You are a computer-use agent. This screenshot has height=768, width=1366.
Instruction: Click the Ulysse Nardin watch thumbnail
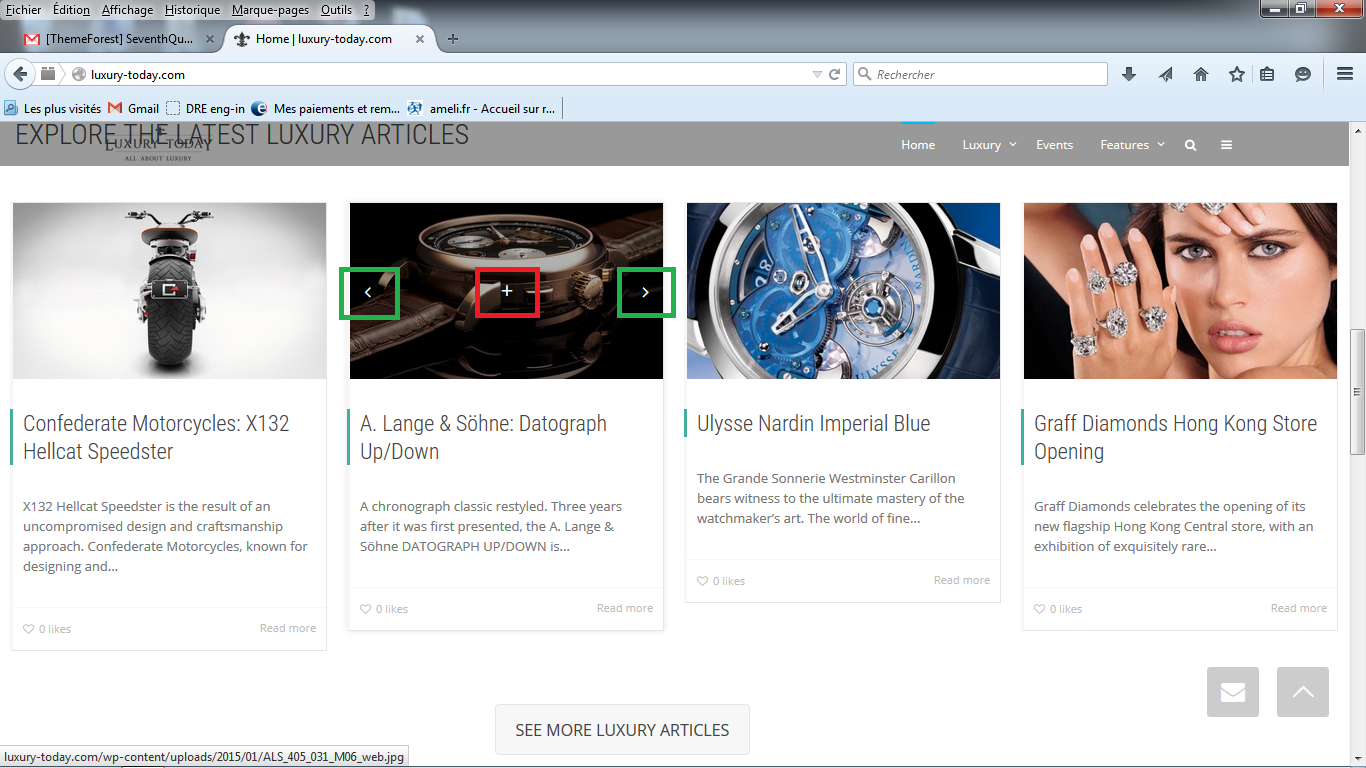pyautogui.click(x=843, y=291)
